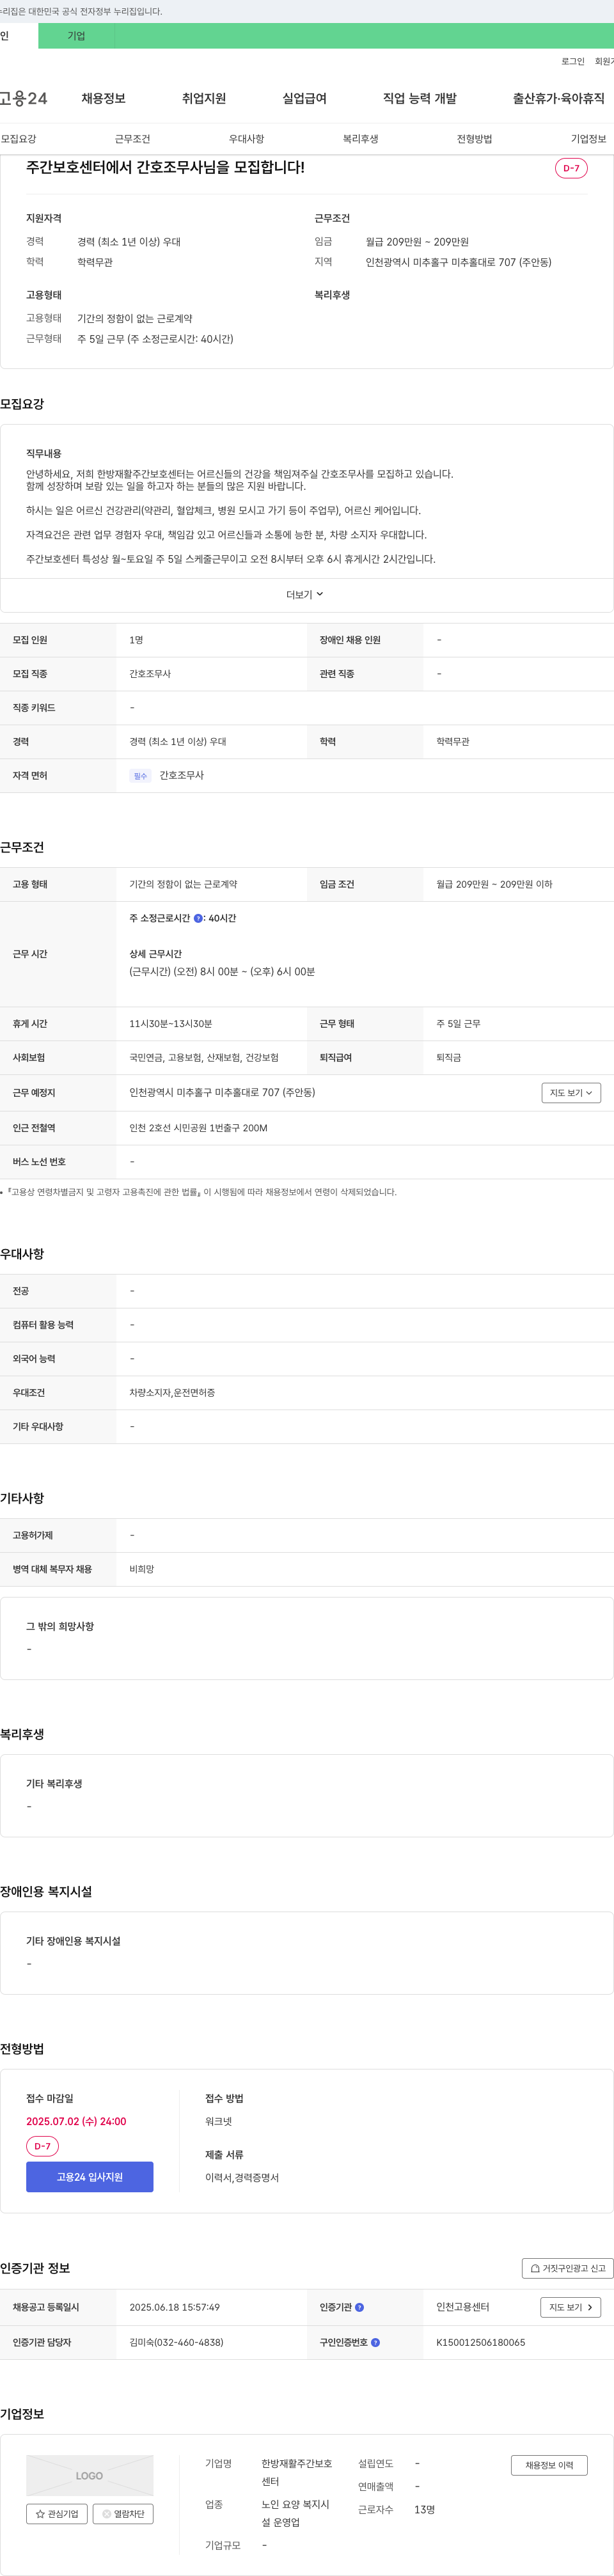This screenshot has height=2576, width=614.
Task: Add company via 관심기업 star button
Action: coord(57,2514)
